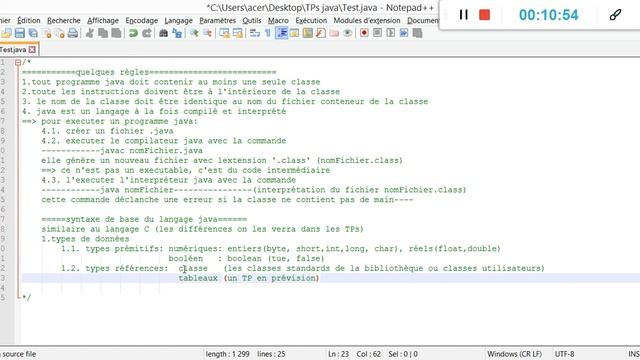This screenshot has width=640, height=360.
Task: Open the Recherche menu
Action: tap(64, 20)
